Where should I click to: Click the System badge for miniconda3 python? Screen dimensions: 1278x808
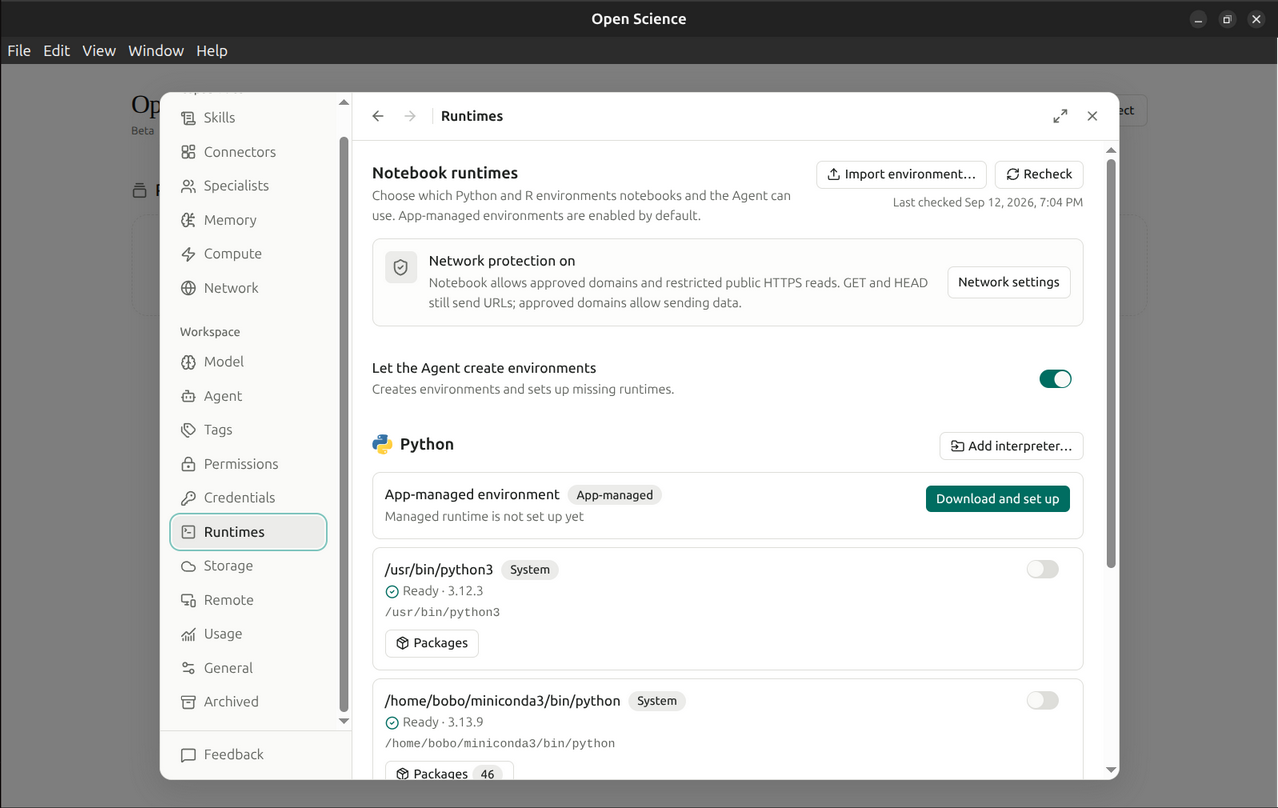click(x=657, y=701)
